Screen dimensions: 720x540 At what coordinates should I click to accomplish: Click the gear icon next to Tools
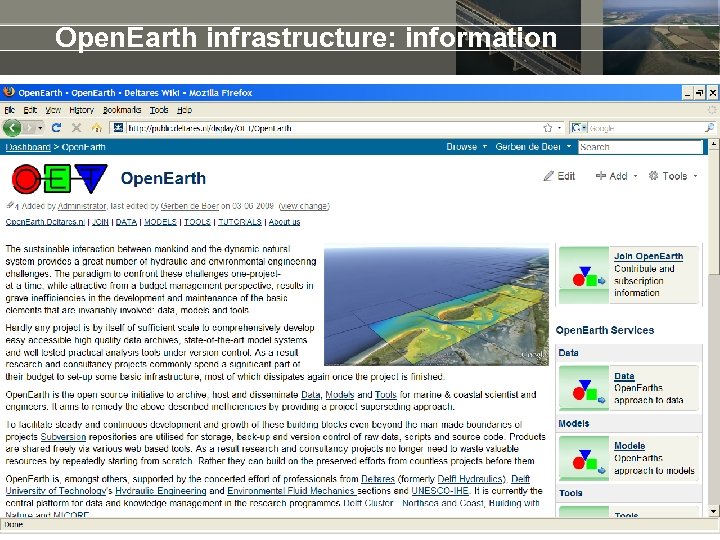pos(653,176)
